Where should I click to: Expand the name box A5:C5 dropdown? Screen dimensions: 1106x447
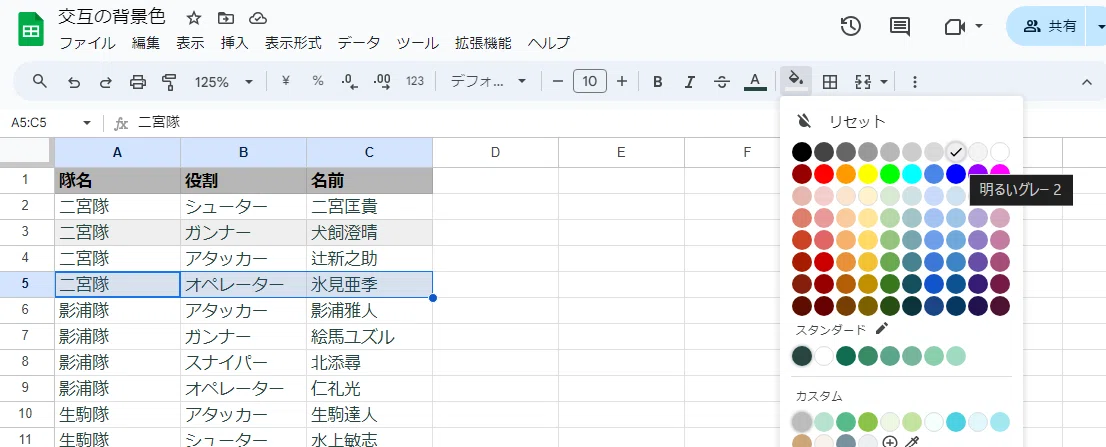[87, 123]
